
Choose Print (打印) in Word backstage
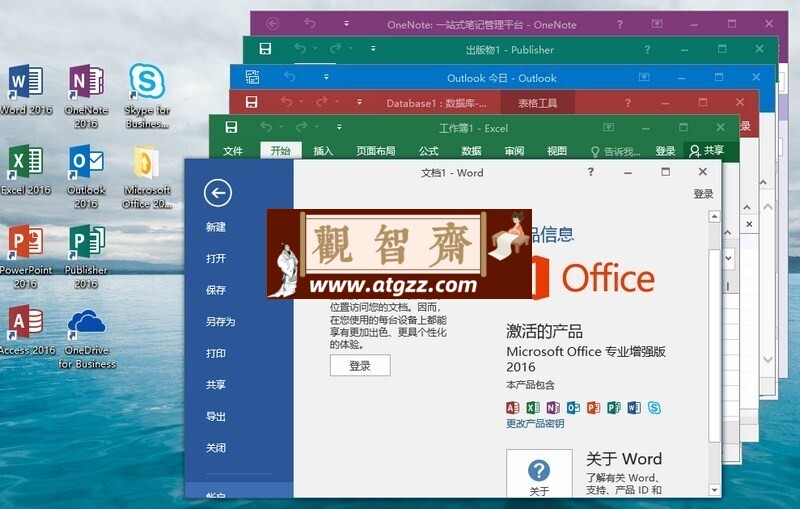[x=216, y=353]
